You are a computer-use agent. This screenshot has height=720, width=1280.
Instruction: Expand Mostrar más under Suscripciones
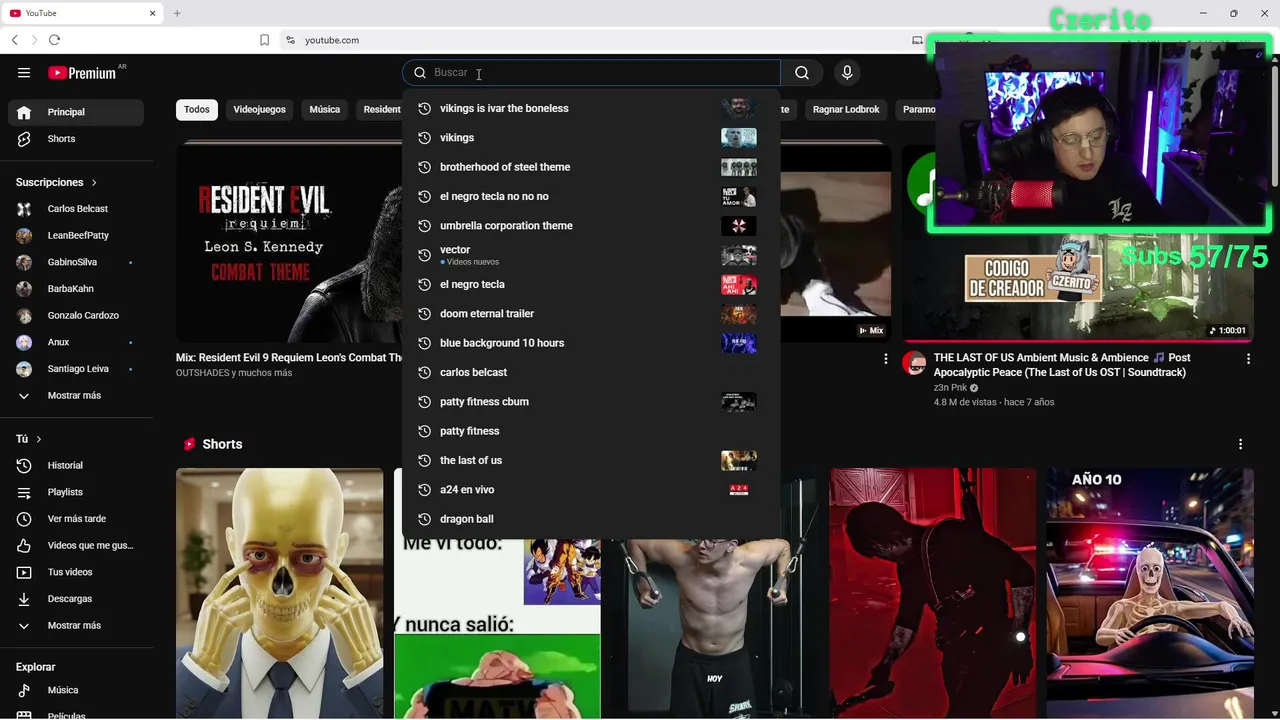click(76, 395)
